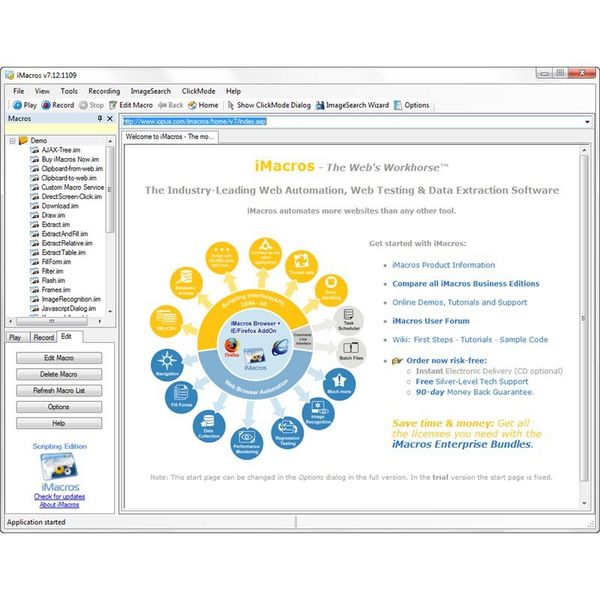The height and width of the screenshot is (600, 600).
Task: Click the Much more circle icon
Action: click(x=339, y=384)
